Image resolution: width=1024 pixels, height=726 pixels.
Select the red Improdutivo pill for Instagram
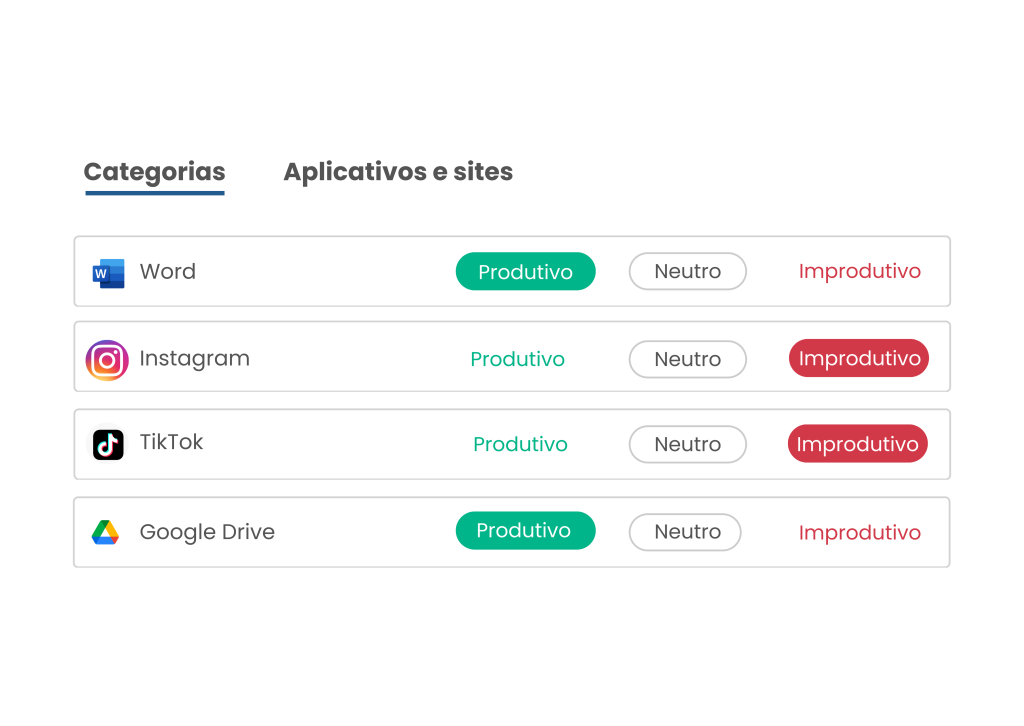point(859,358)
